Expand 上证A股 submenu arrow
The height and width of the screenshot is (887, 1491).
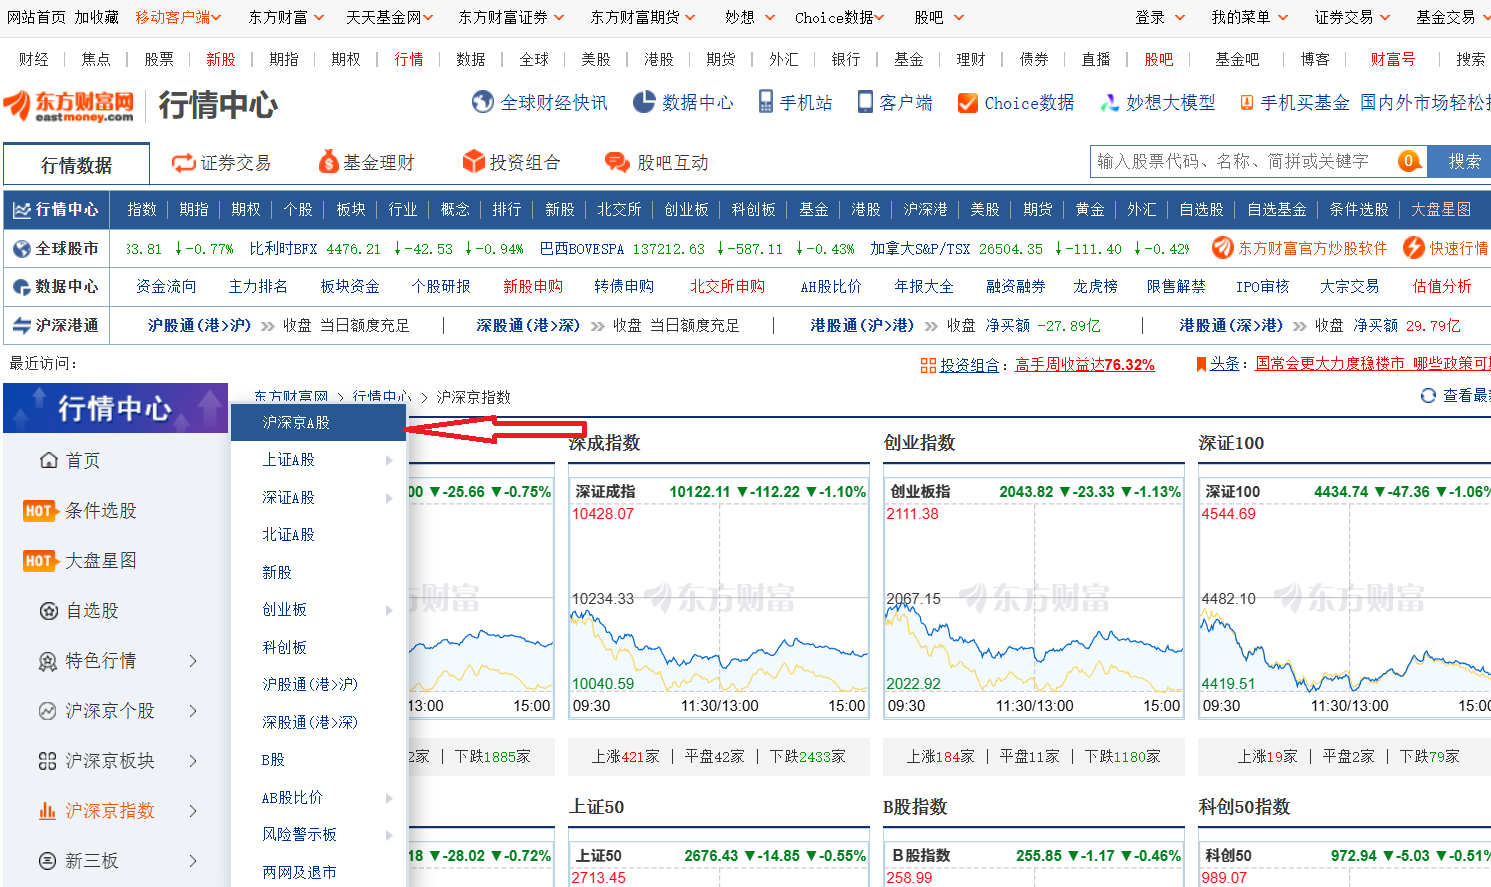coord(389,460)
